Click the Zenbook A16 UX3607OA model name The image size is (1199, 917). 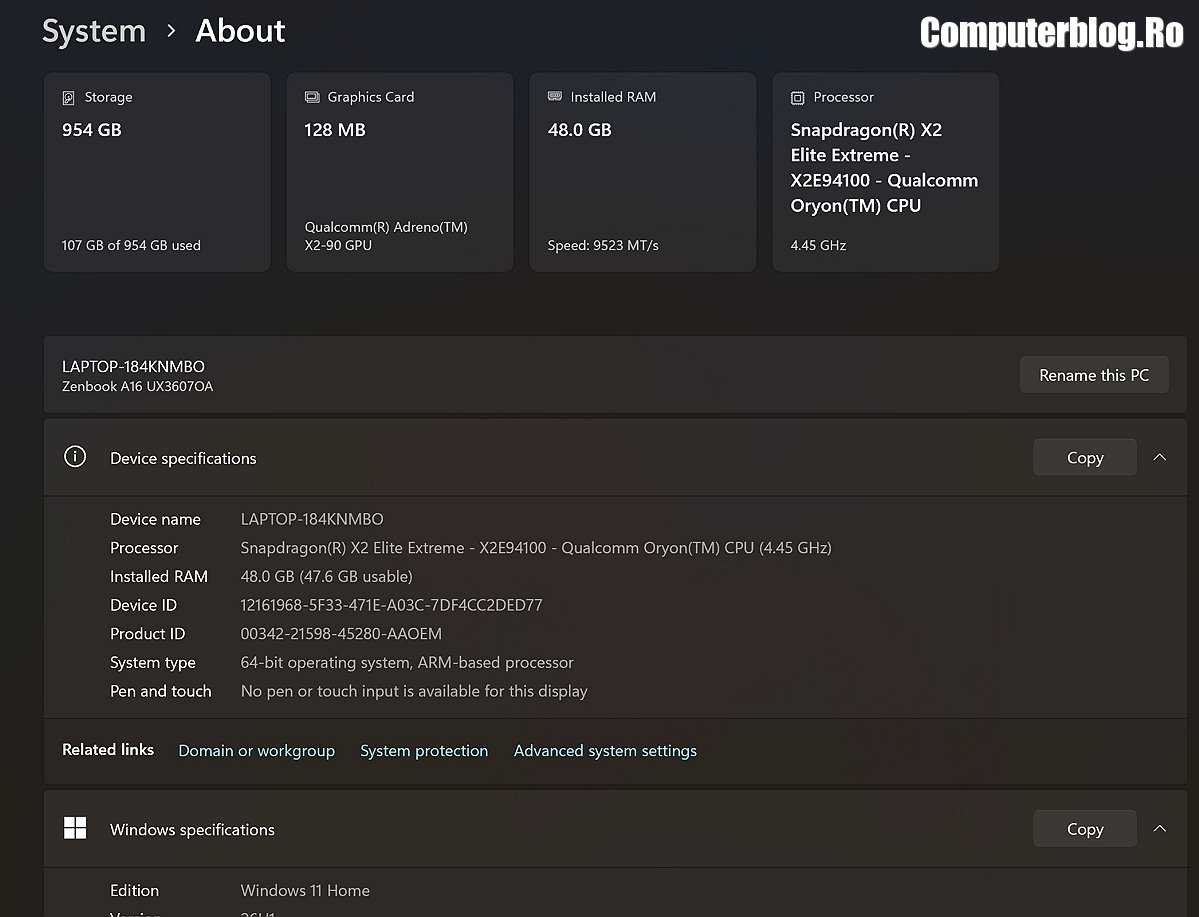(x=137, y=386)
